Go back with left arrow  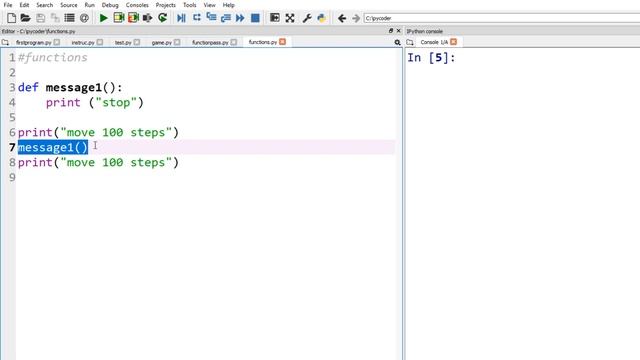point(342,18)
